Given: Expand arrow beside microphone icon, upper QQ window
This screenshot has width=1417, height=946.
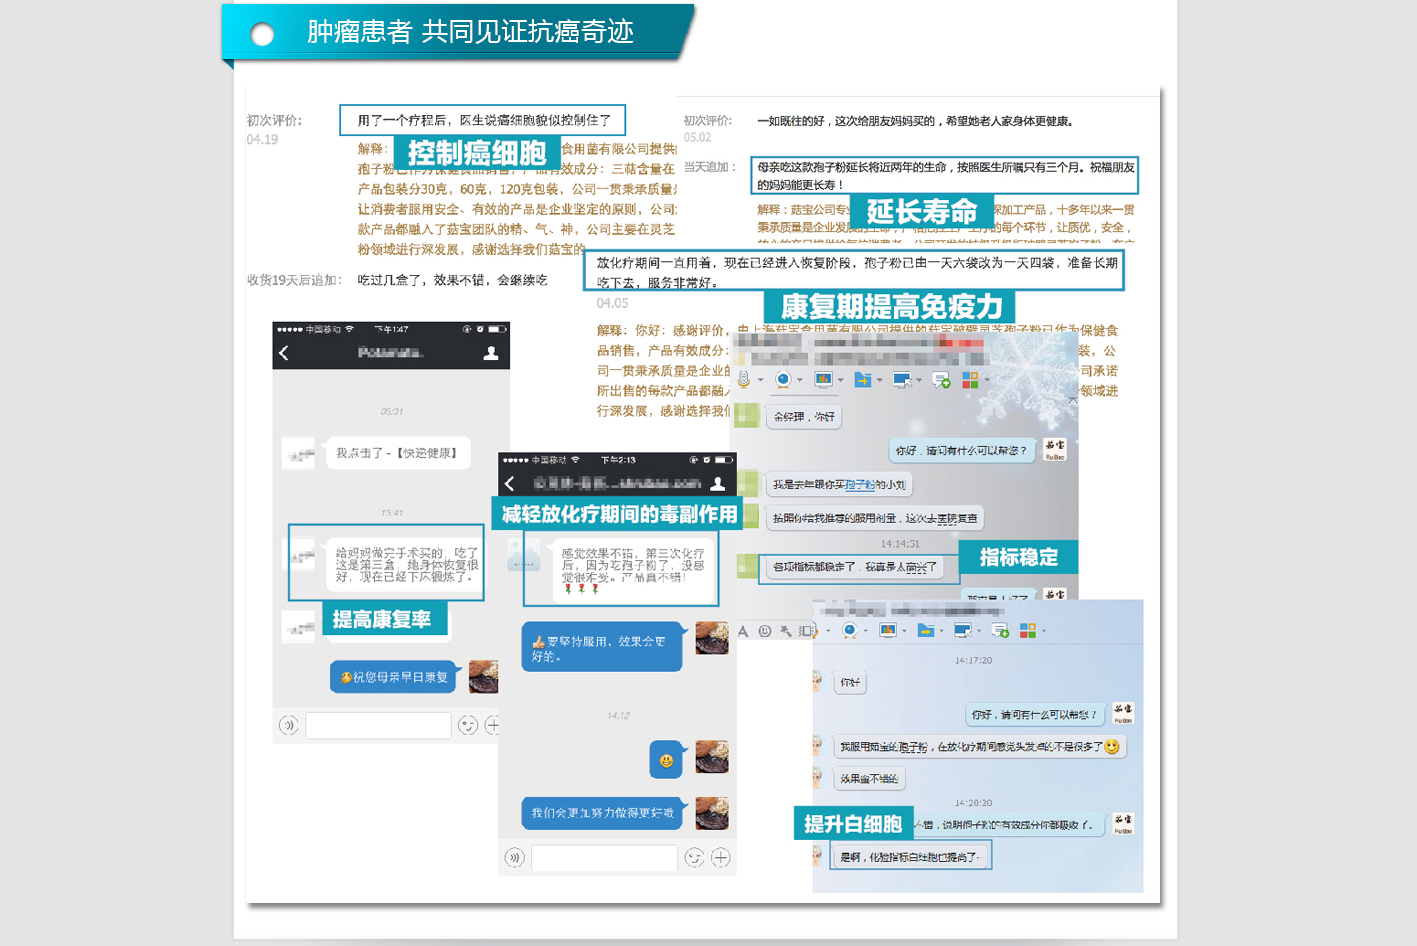Looking at the screenshot, I should (760, 380).
